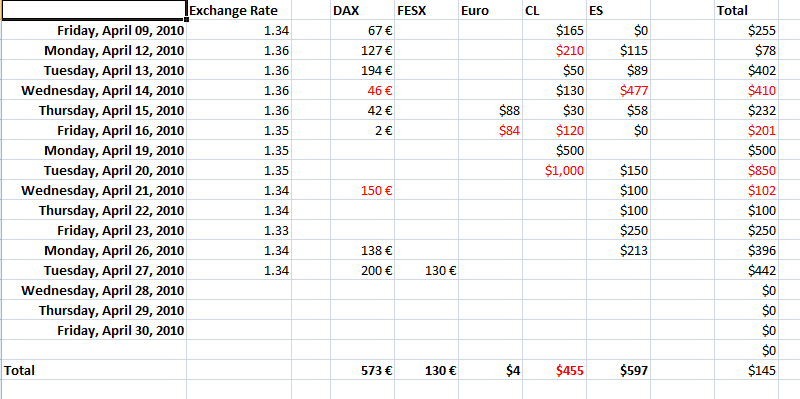Click ES column total $597
Viewport: 800px width, 399px height.
click(x=618, y=370)
